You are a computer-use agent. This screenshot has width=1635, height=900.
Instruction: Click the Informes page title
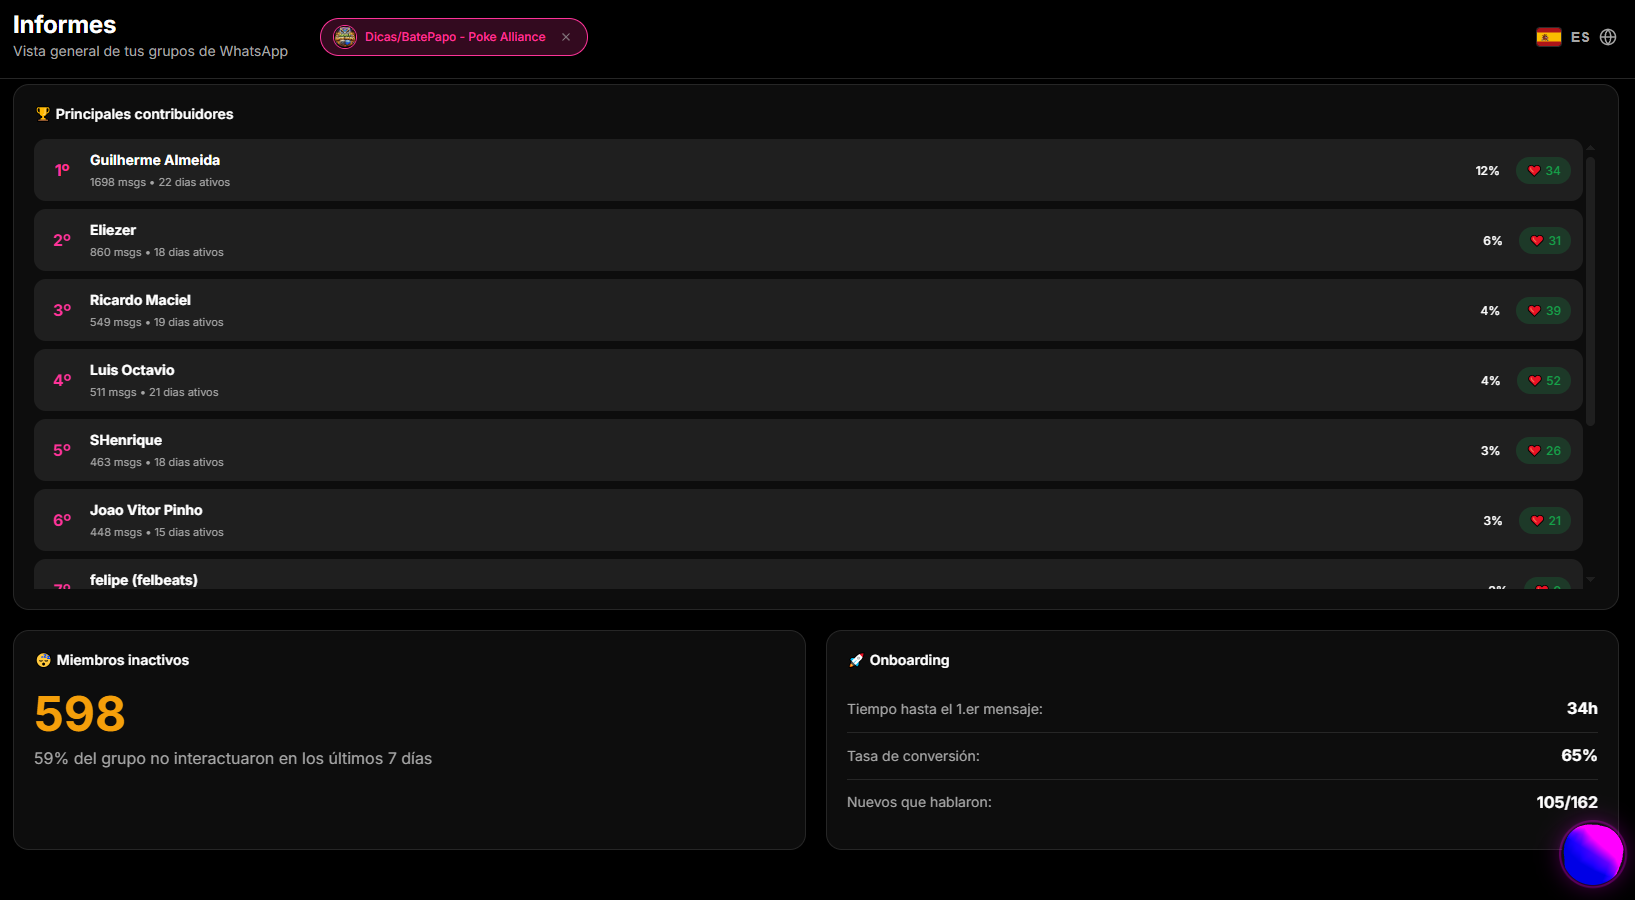(x=64, y=25)
